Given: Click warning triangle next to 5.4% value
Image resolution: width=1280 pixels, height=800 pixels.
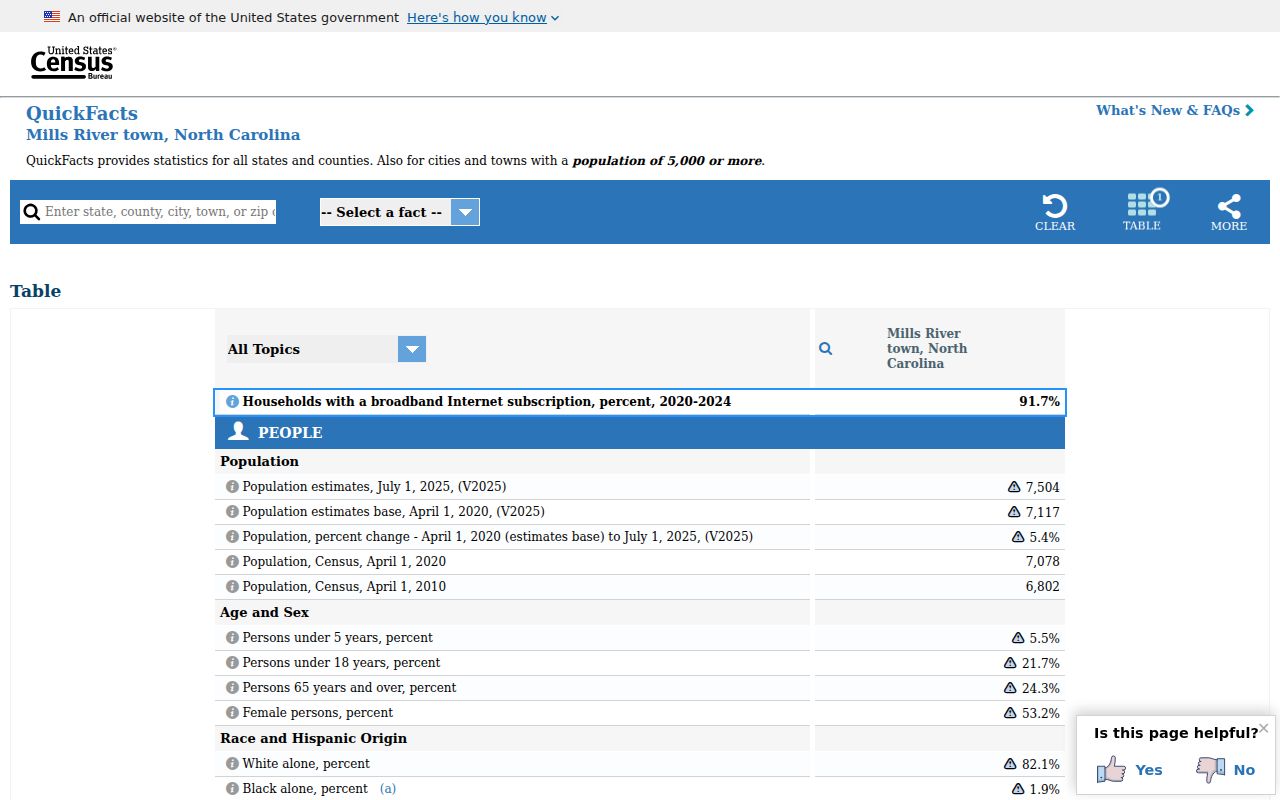Looking at the screenshot, I should point(1018,537).
